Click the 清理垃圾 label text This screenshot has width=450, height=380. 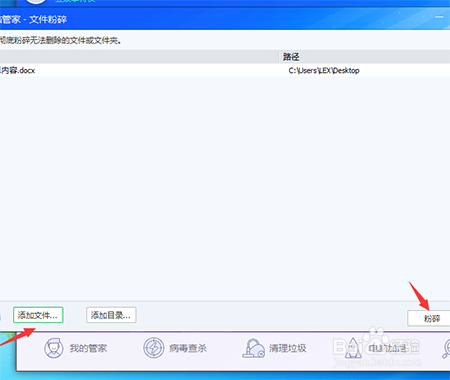288,348
